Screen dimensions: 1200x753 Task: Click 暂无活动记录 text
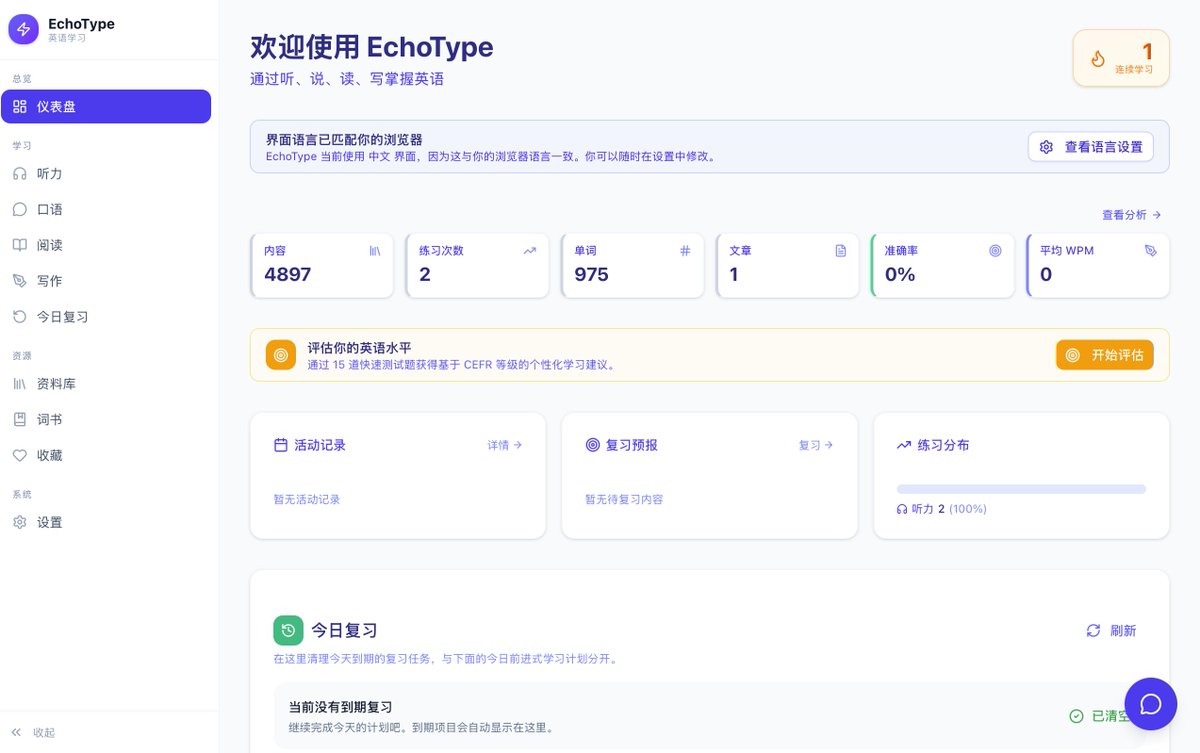pyautogui.click(x=307, y=499)
